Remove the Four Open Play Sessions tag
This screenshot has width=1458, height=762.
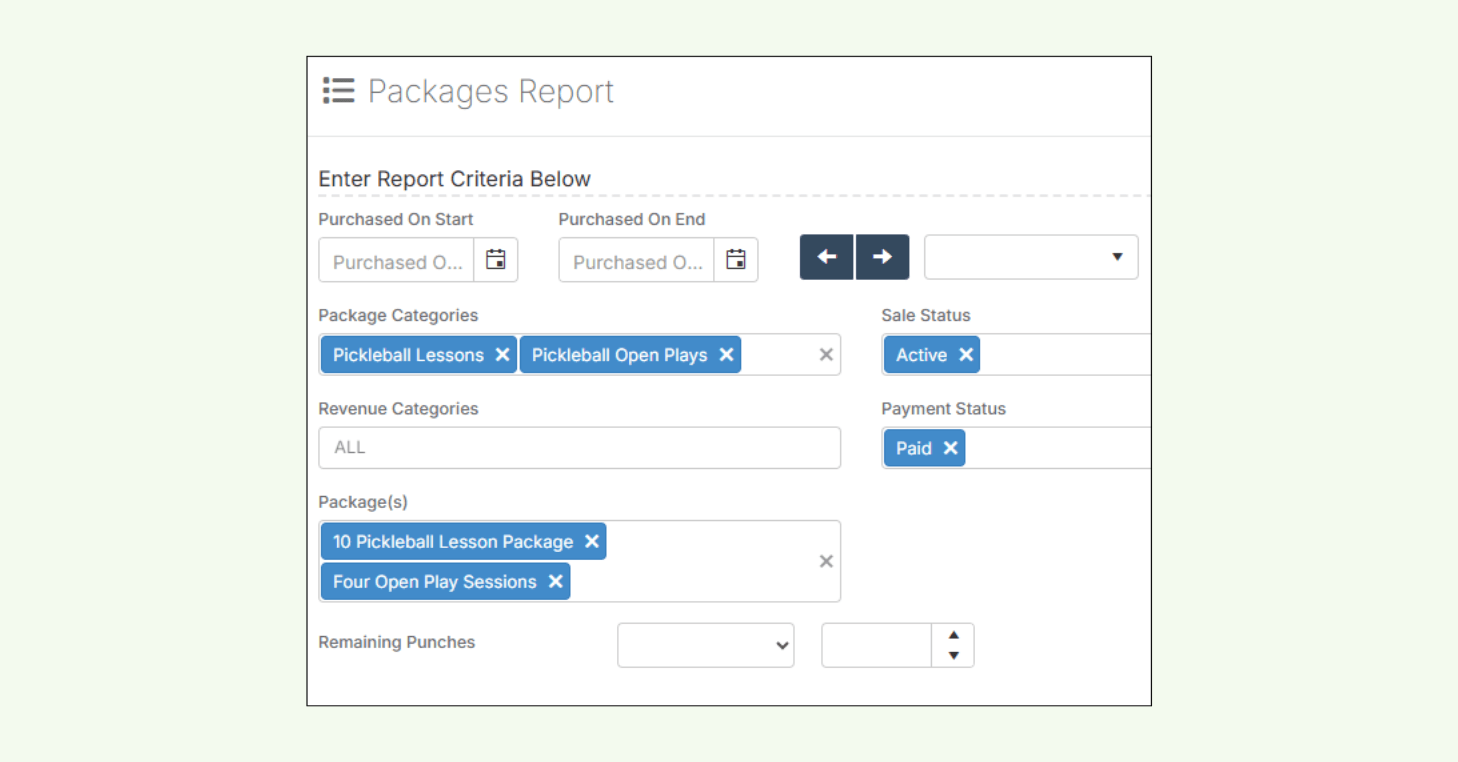557,581
